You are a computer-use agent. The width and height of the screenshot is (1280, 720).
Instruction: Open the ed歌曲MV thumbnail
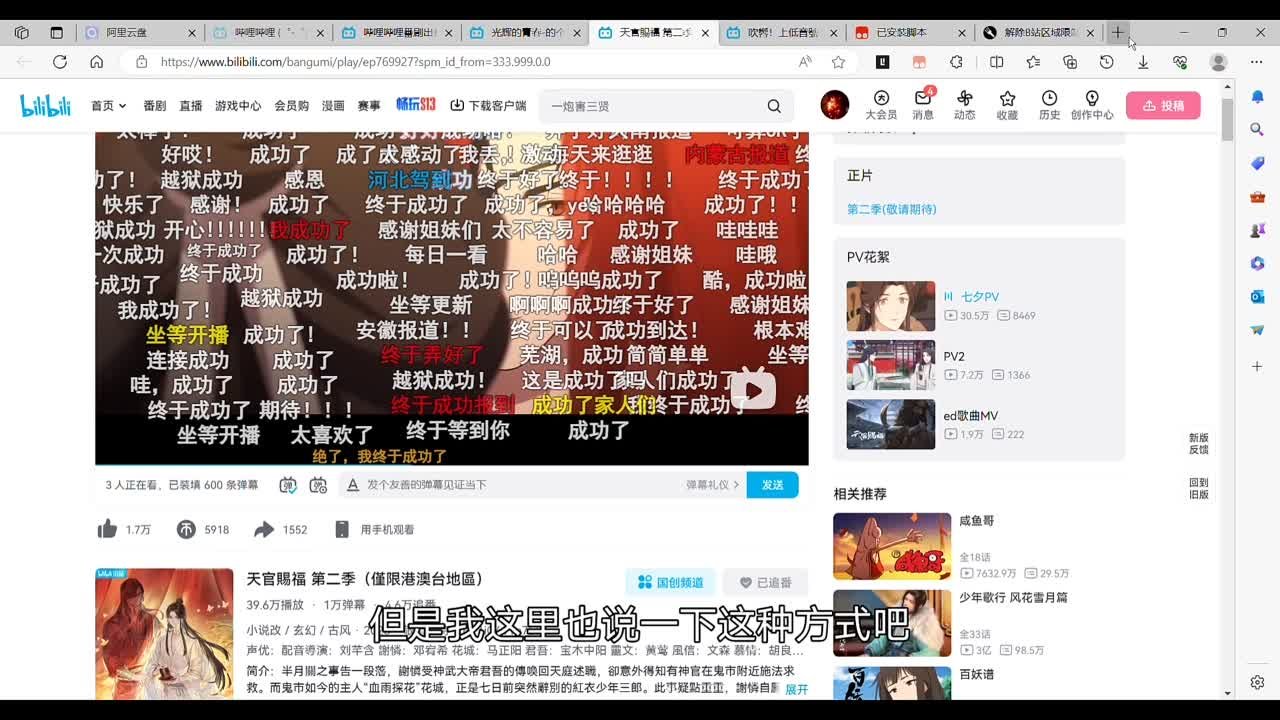coord(891,424)
